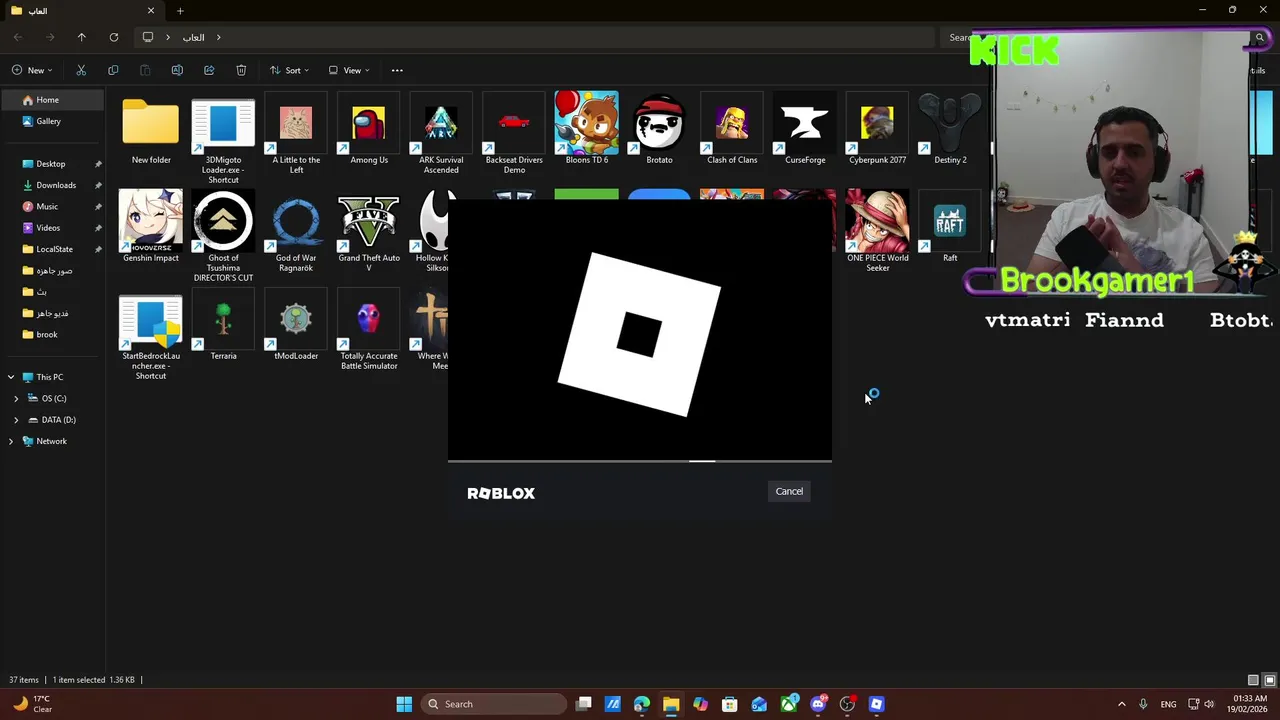Expand the OS (C:) drive node
Viewport: 1280px width, 720px height.
[16, 398]
